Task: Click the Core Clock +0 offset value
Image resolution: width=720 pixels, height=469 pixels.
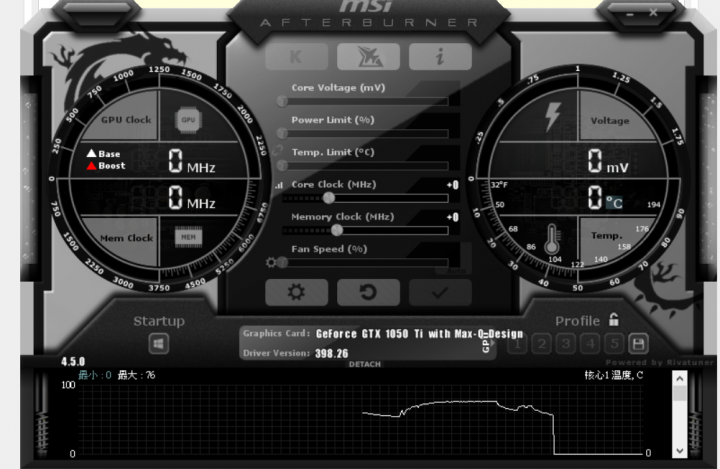Action: [x=452, y=185]
